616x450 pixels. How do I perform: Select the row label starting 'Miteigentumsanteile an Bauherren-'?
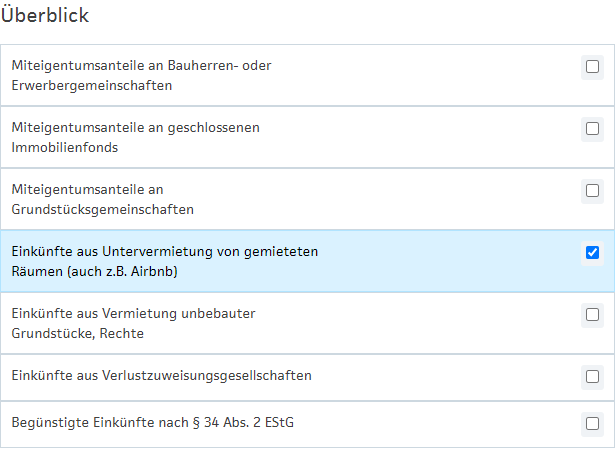point(141,66)
